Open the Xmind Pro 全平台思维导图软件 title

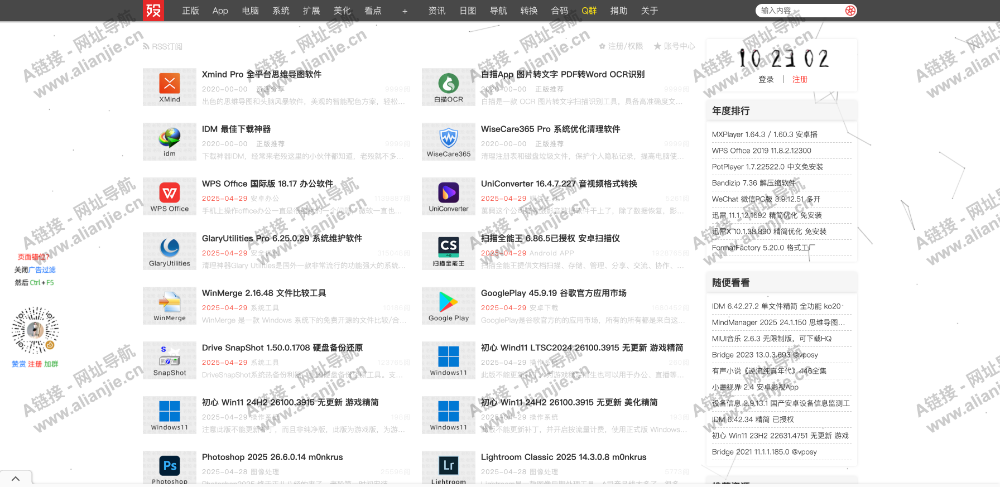(261, 75)
